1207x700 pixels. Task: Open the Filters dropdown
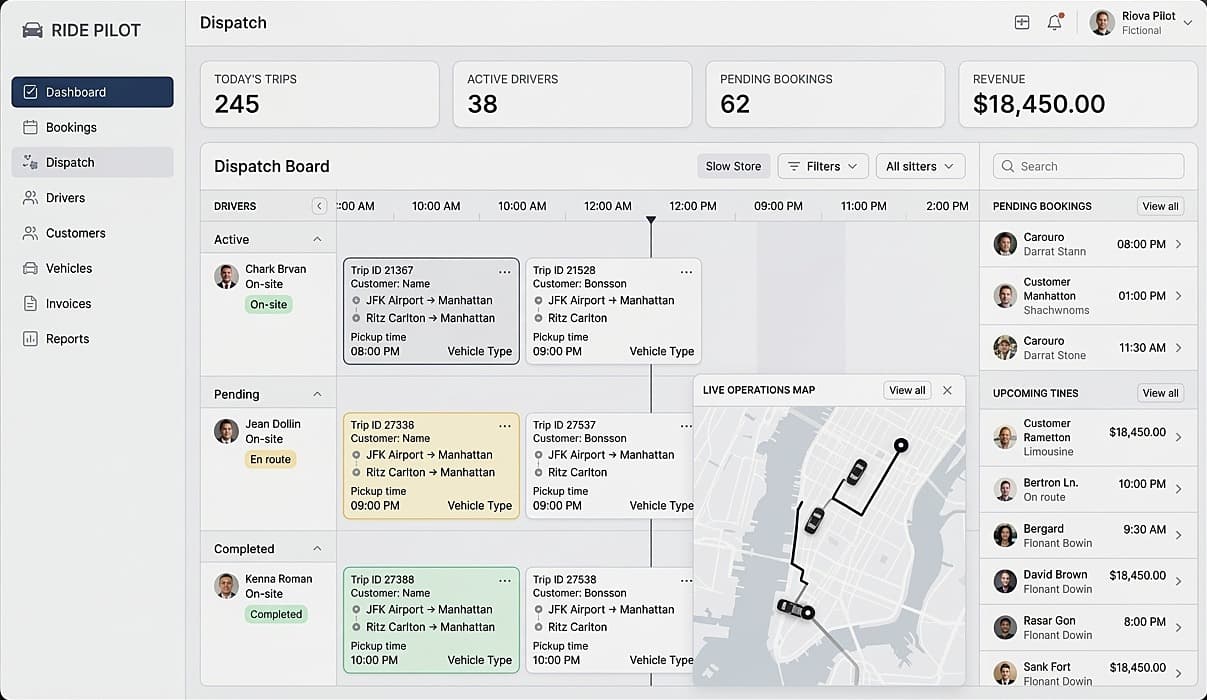click(x=823, y=166)
